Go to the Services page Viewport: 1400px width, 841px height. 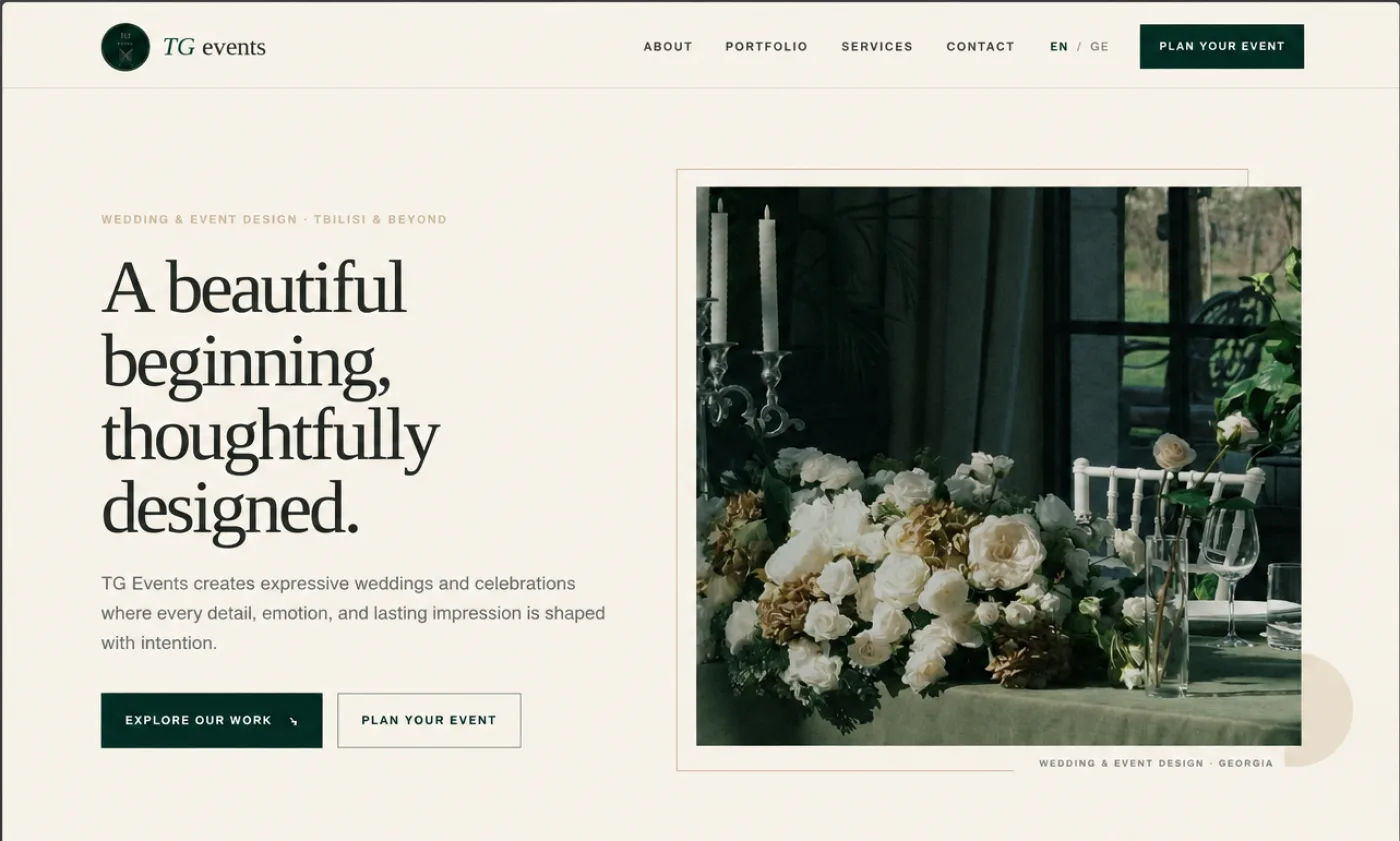click(877, 47)
